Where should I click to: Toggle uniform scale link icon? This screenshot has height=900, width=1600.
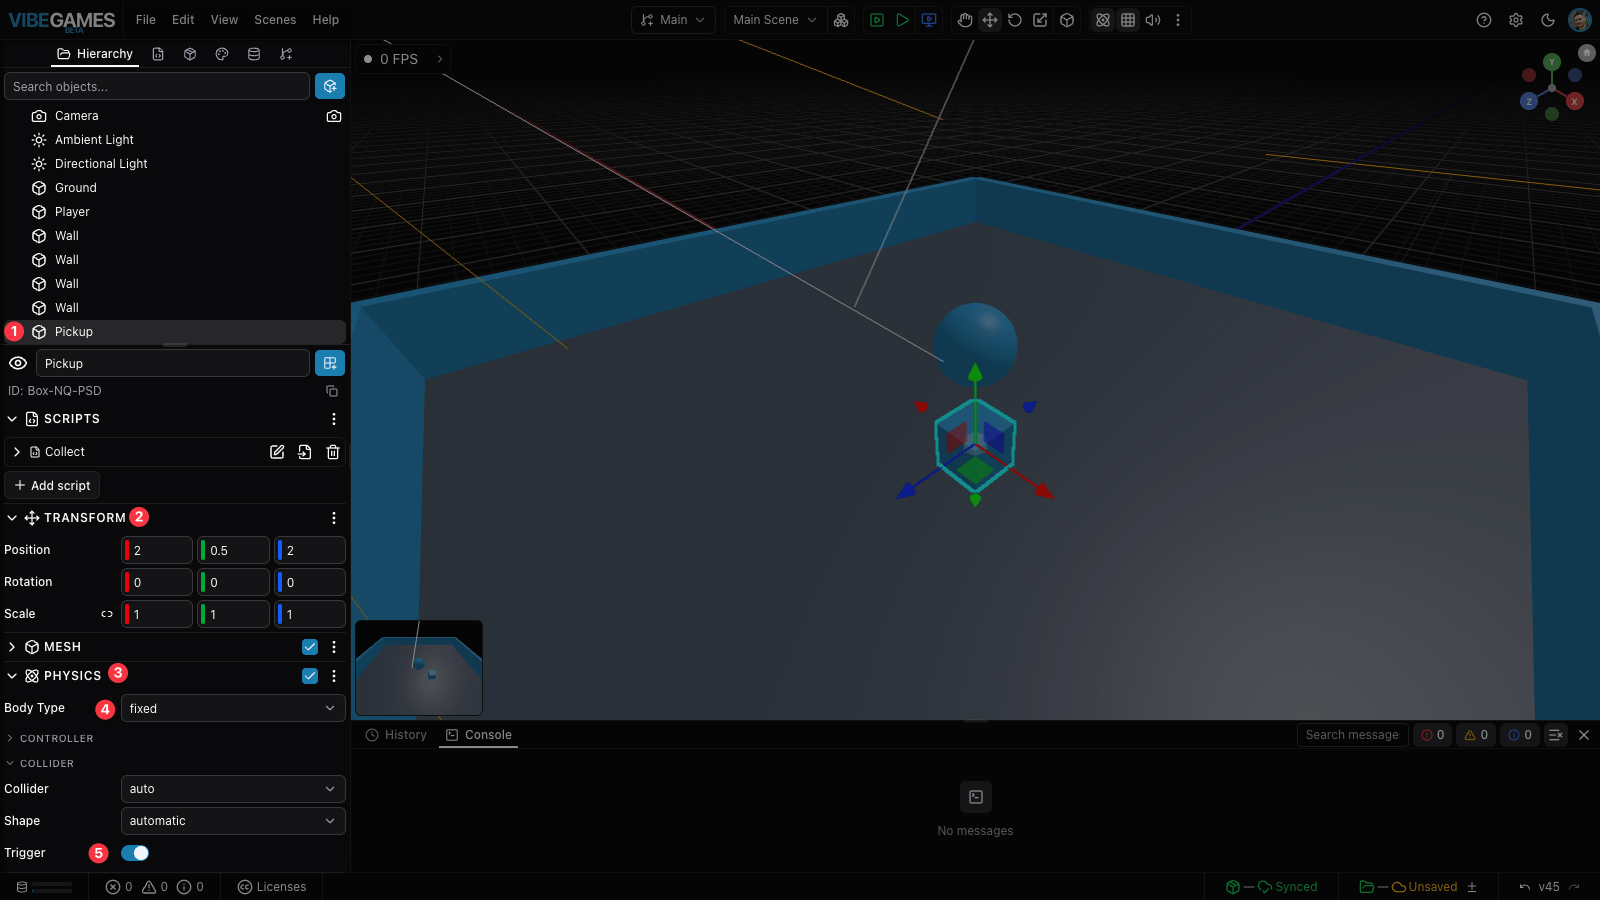[107, 614]
